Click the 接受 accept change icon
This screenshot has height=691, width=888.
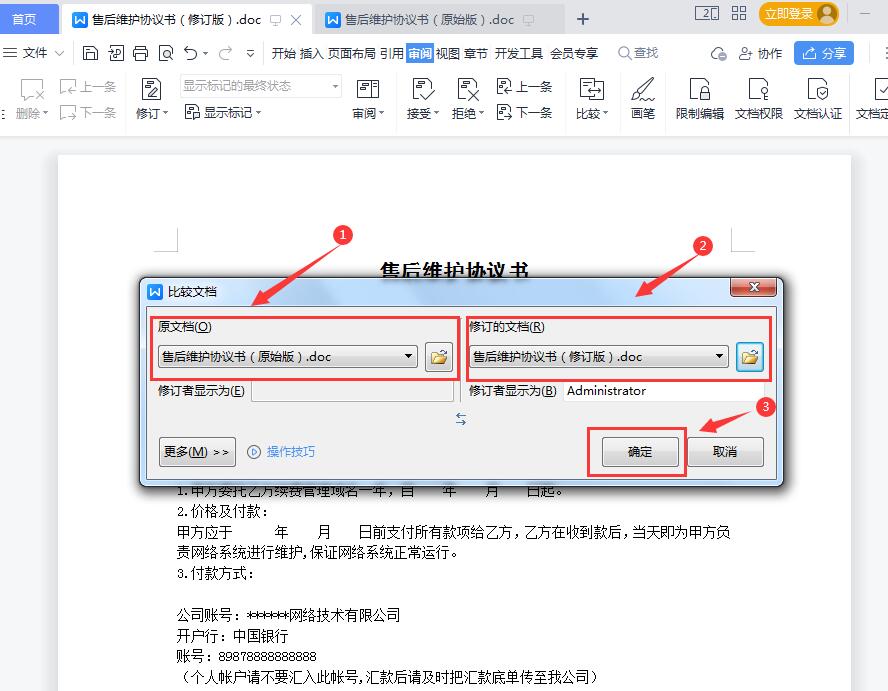click(x=423, y=89)
